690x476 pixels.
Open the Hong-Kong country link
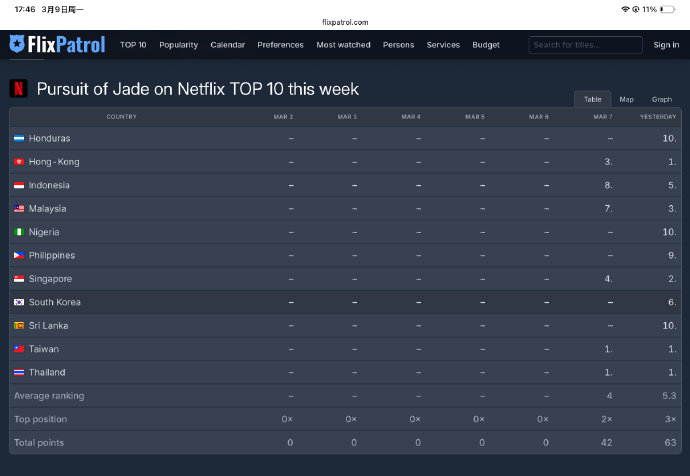point(54,162)
